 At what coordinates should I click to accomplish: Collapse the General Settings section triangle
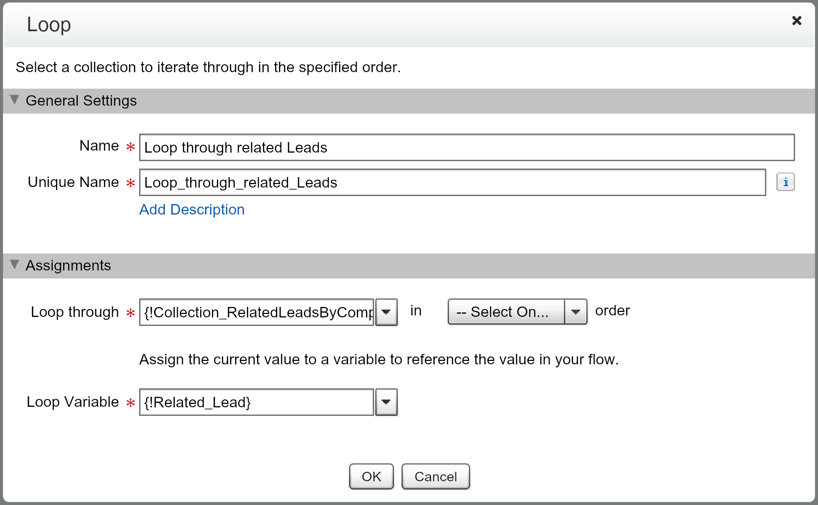(x=15, y=100)
